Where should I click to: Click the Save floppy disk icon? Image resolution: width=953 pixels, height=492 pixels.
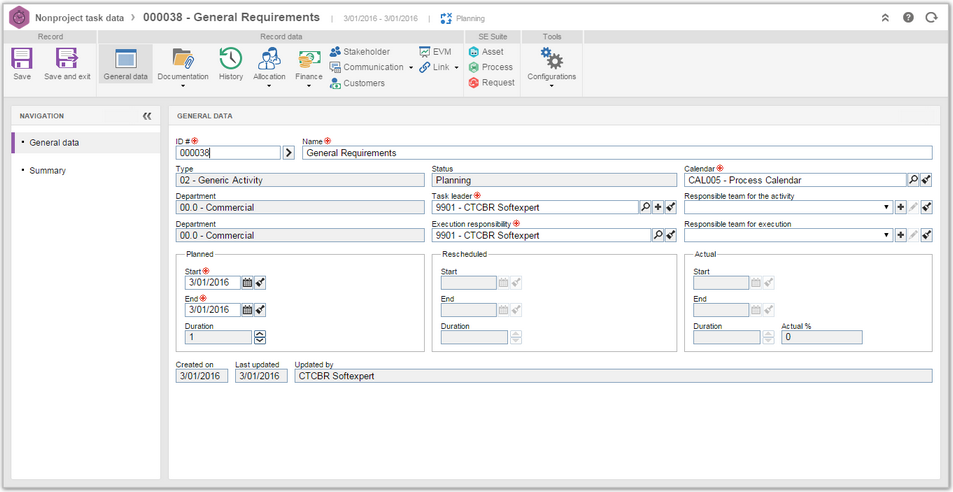22,59
